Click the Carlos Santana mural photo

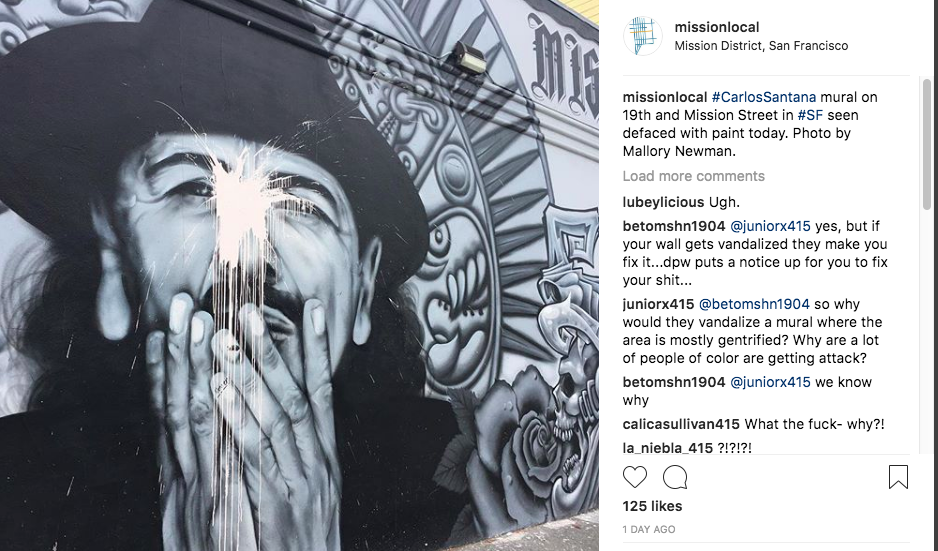[x=299, y=275]
